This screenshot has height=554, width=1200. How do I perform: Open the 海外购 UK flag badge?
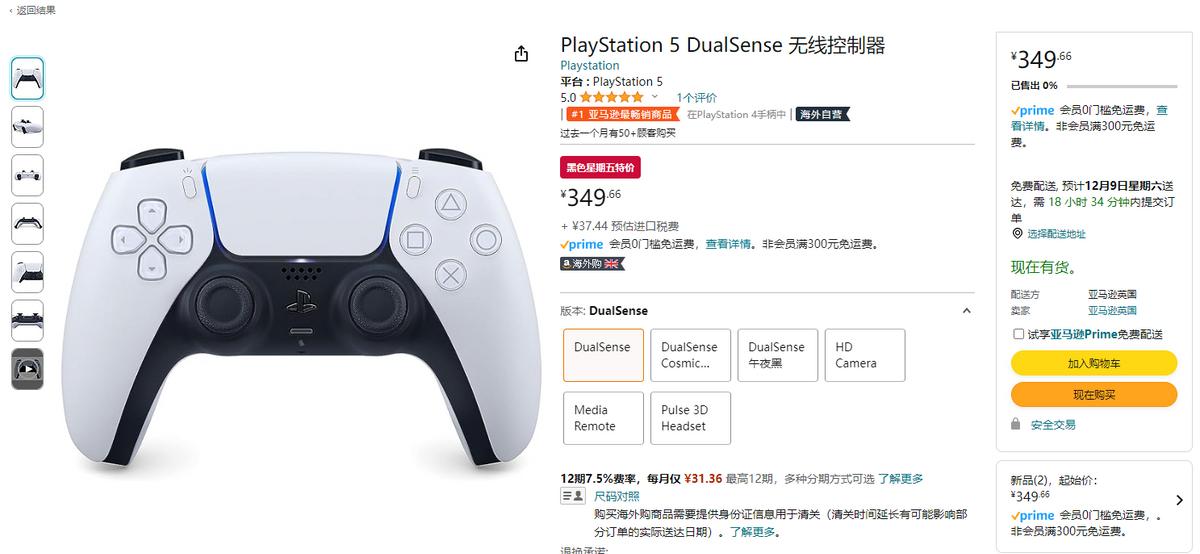(592, 264)
